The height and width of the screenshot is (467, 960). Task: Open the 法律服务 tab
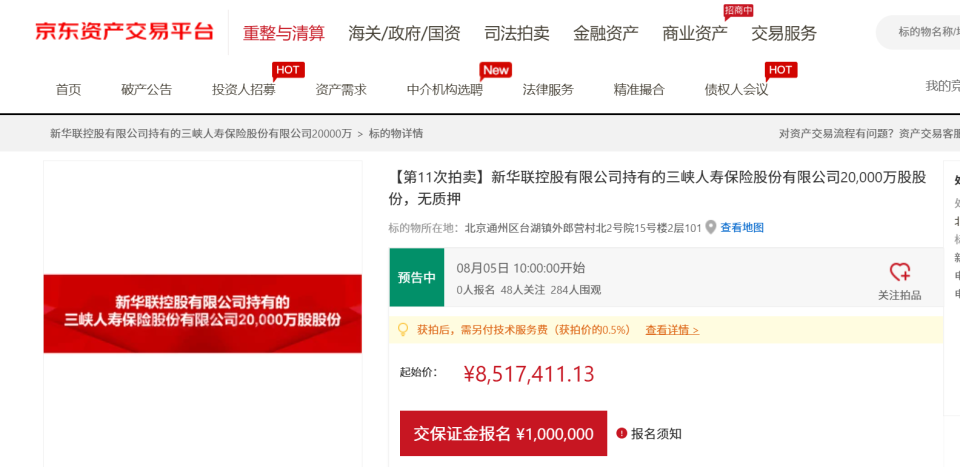[x=548, y=90]
